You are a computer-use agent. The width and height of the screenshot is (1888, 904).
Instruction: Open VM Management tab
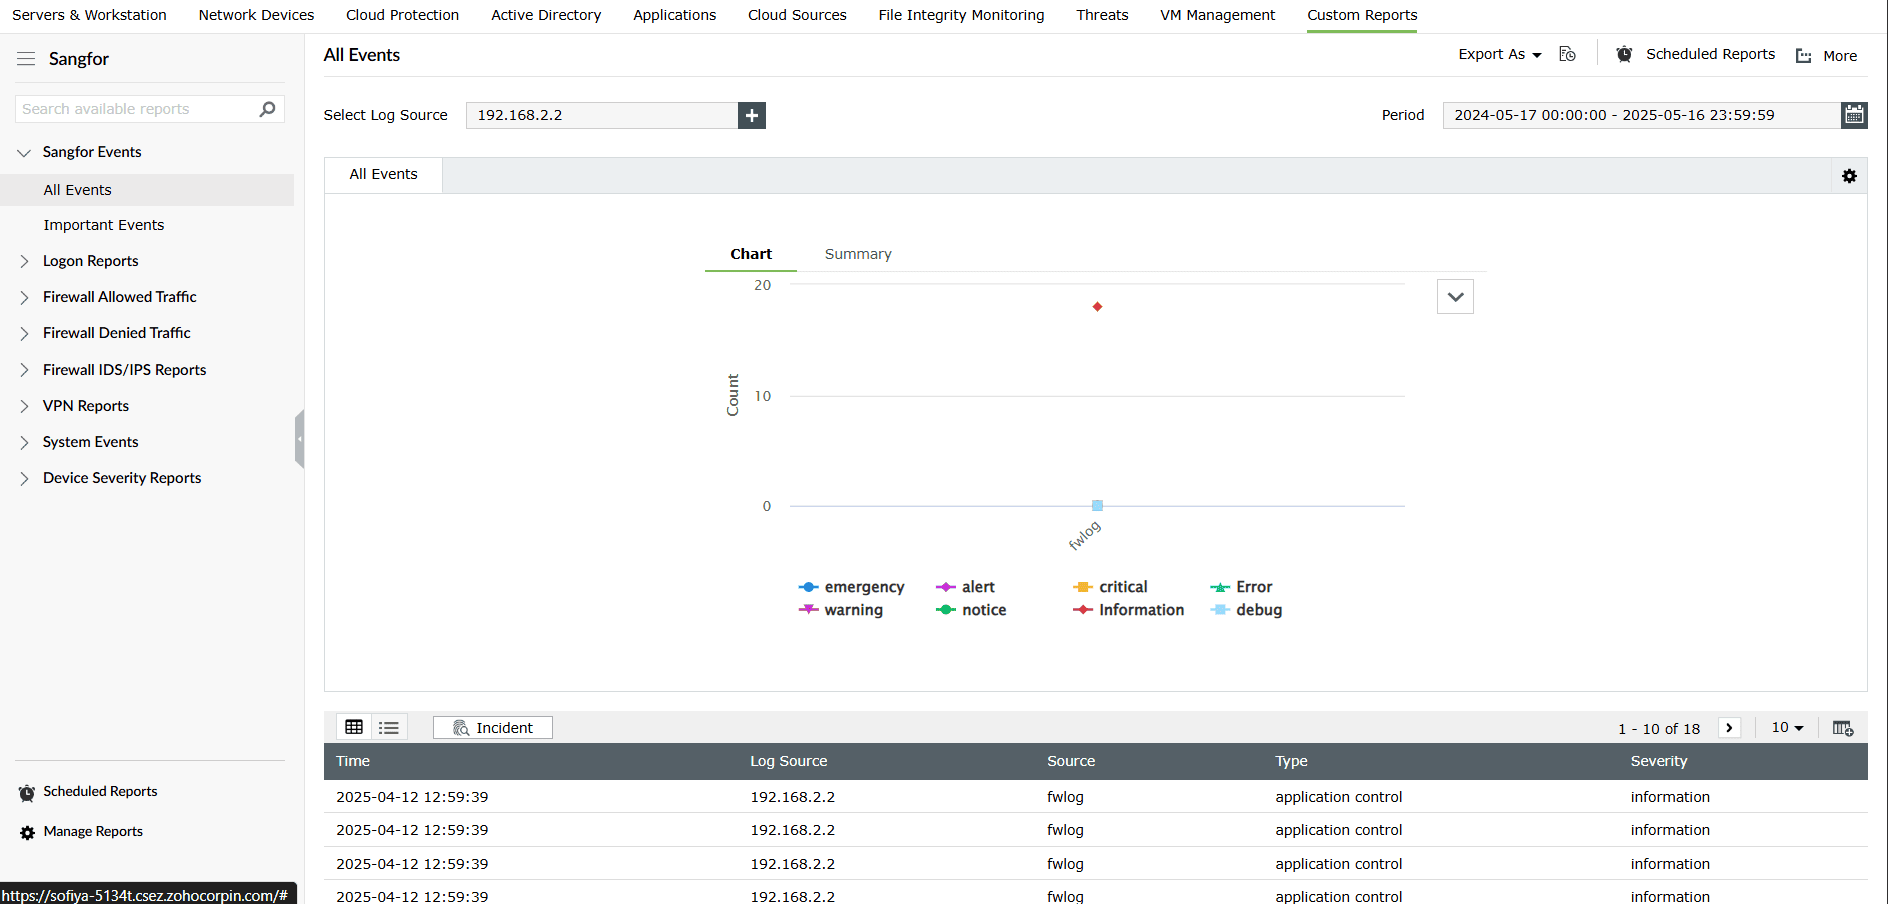[1217, 15]
